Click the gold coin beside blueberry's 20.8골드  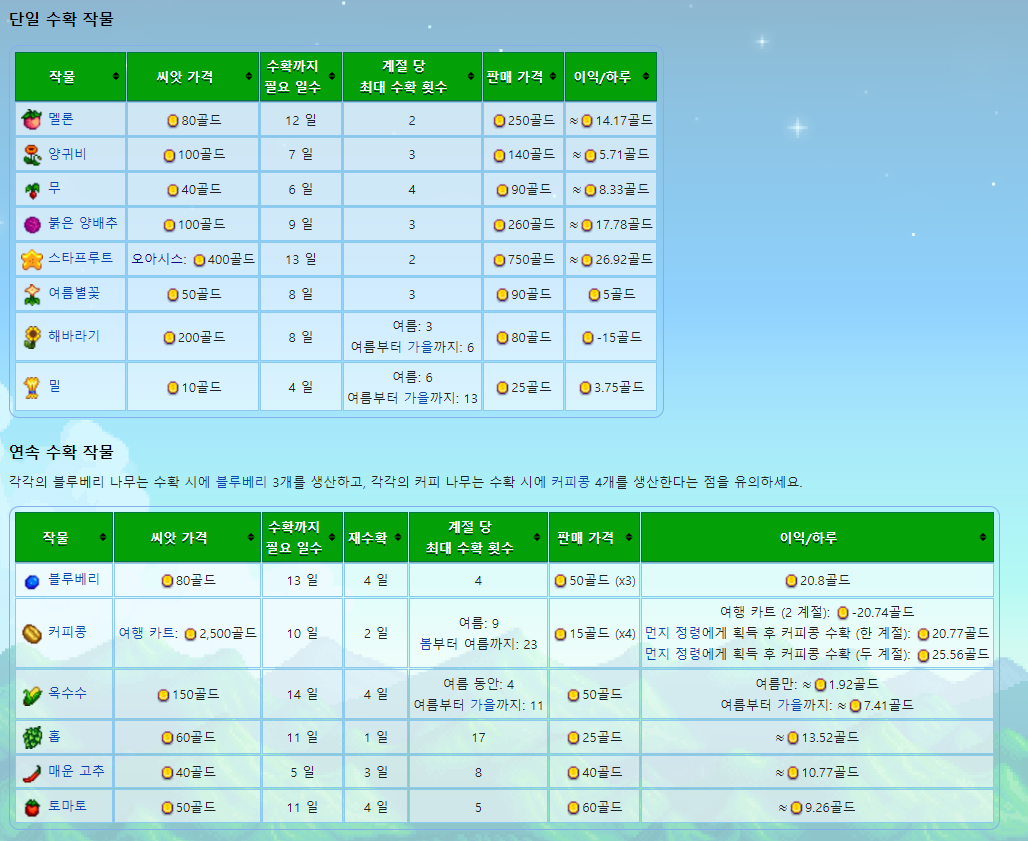791,581
